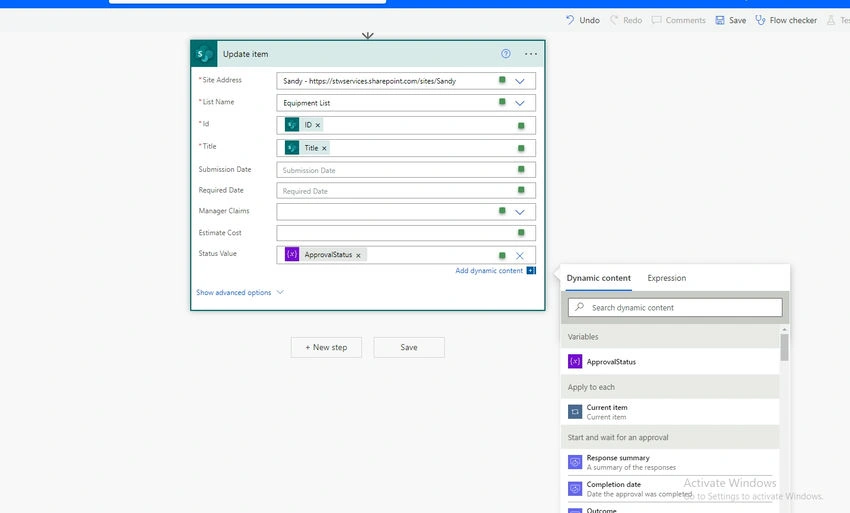Click the Required Date input field
Screen dimensions: 850x513
pos(406,191)
